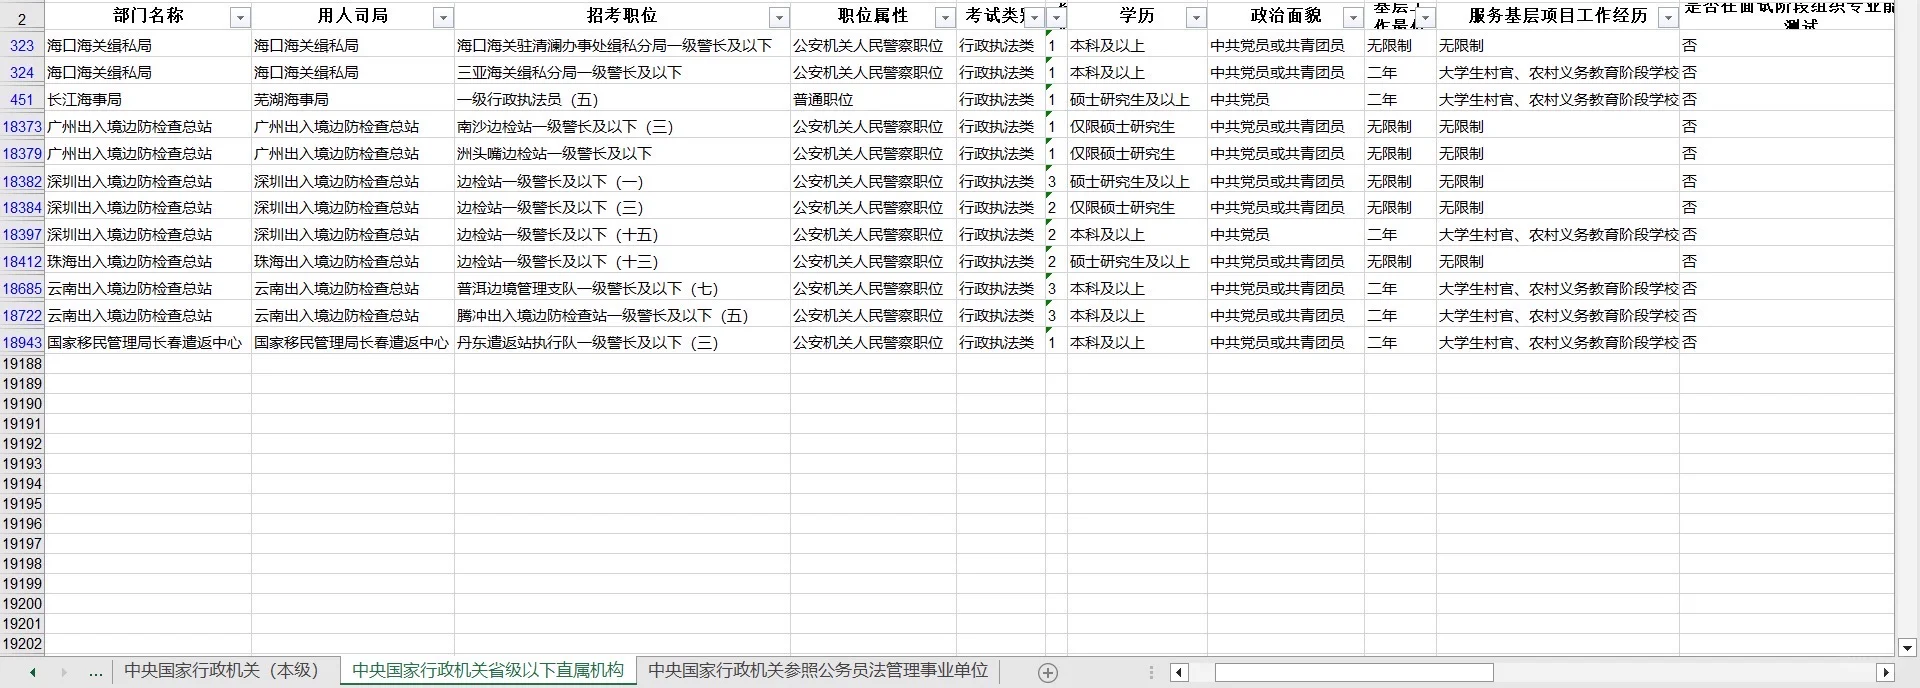This screenshot has height=688, width=1920.
Task: Select row header 19202
Action: click(x=22, y=644)
